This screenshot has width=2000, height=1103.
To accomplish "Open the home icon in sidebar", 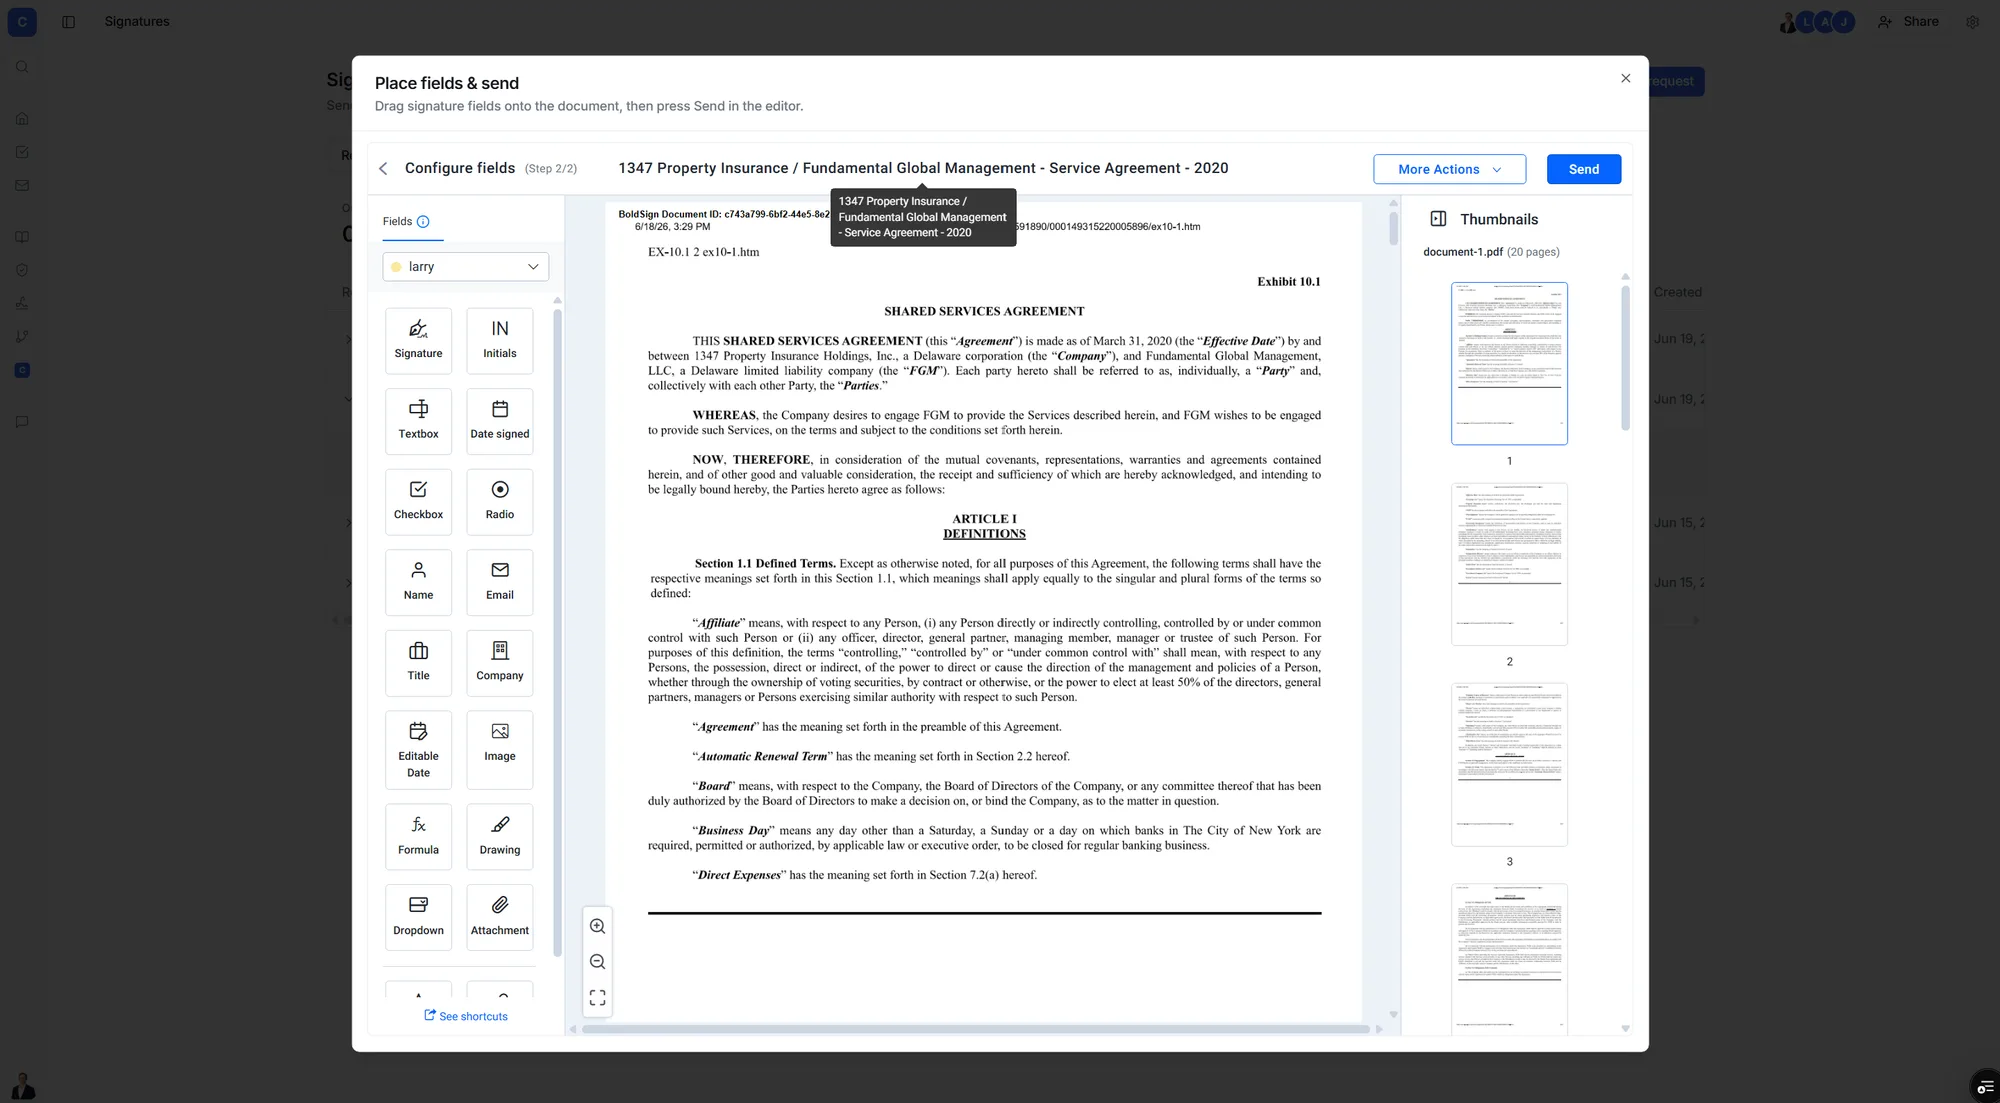I will (22, 118).
